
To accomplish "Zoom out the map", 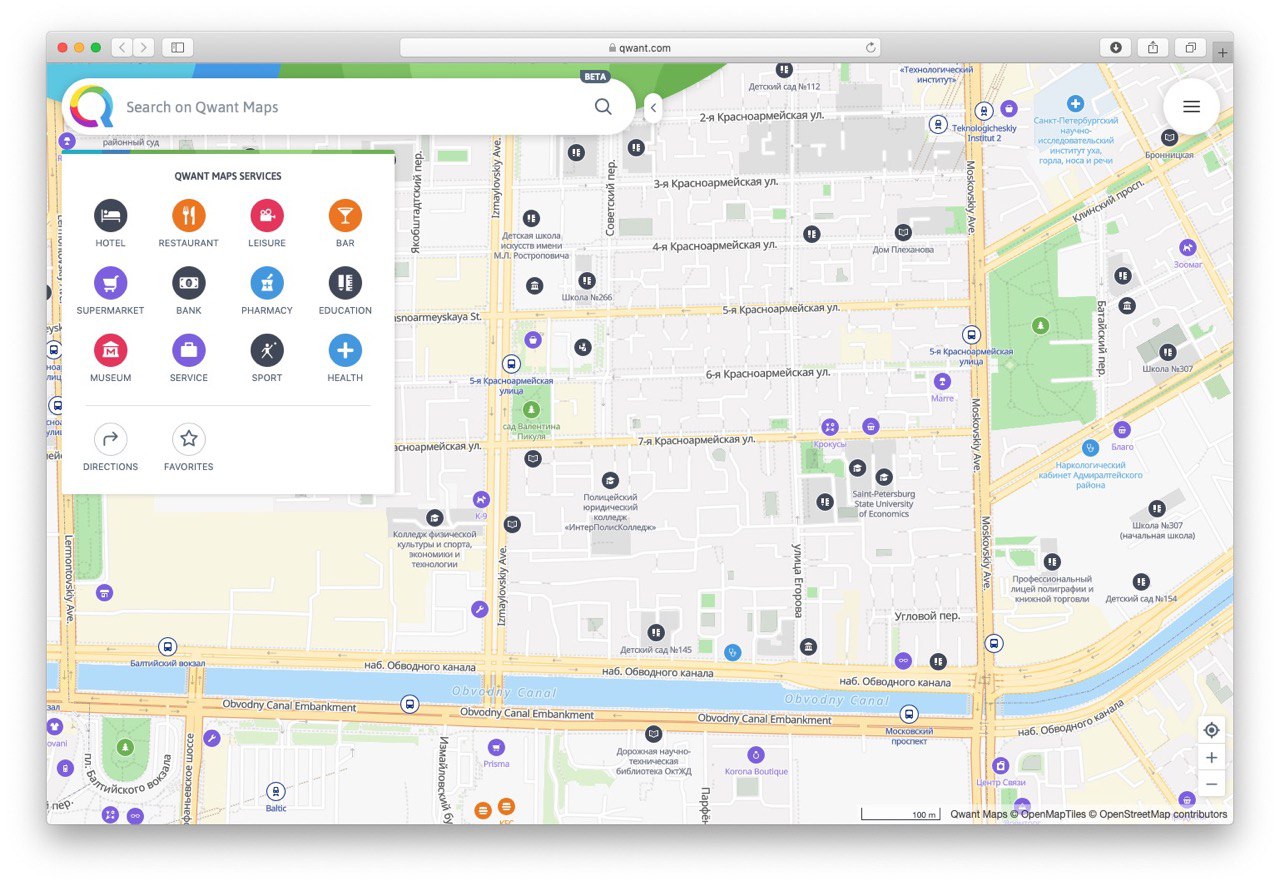I will (x=1211, y=784).
